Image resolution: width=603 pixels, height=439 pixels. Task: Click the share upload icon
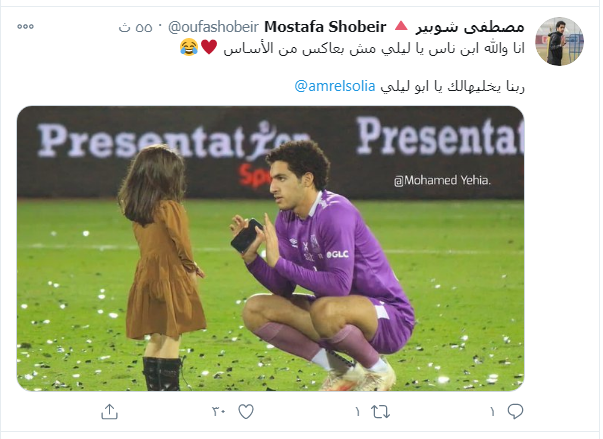click(x=109, y=411)
